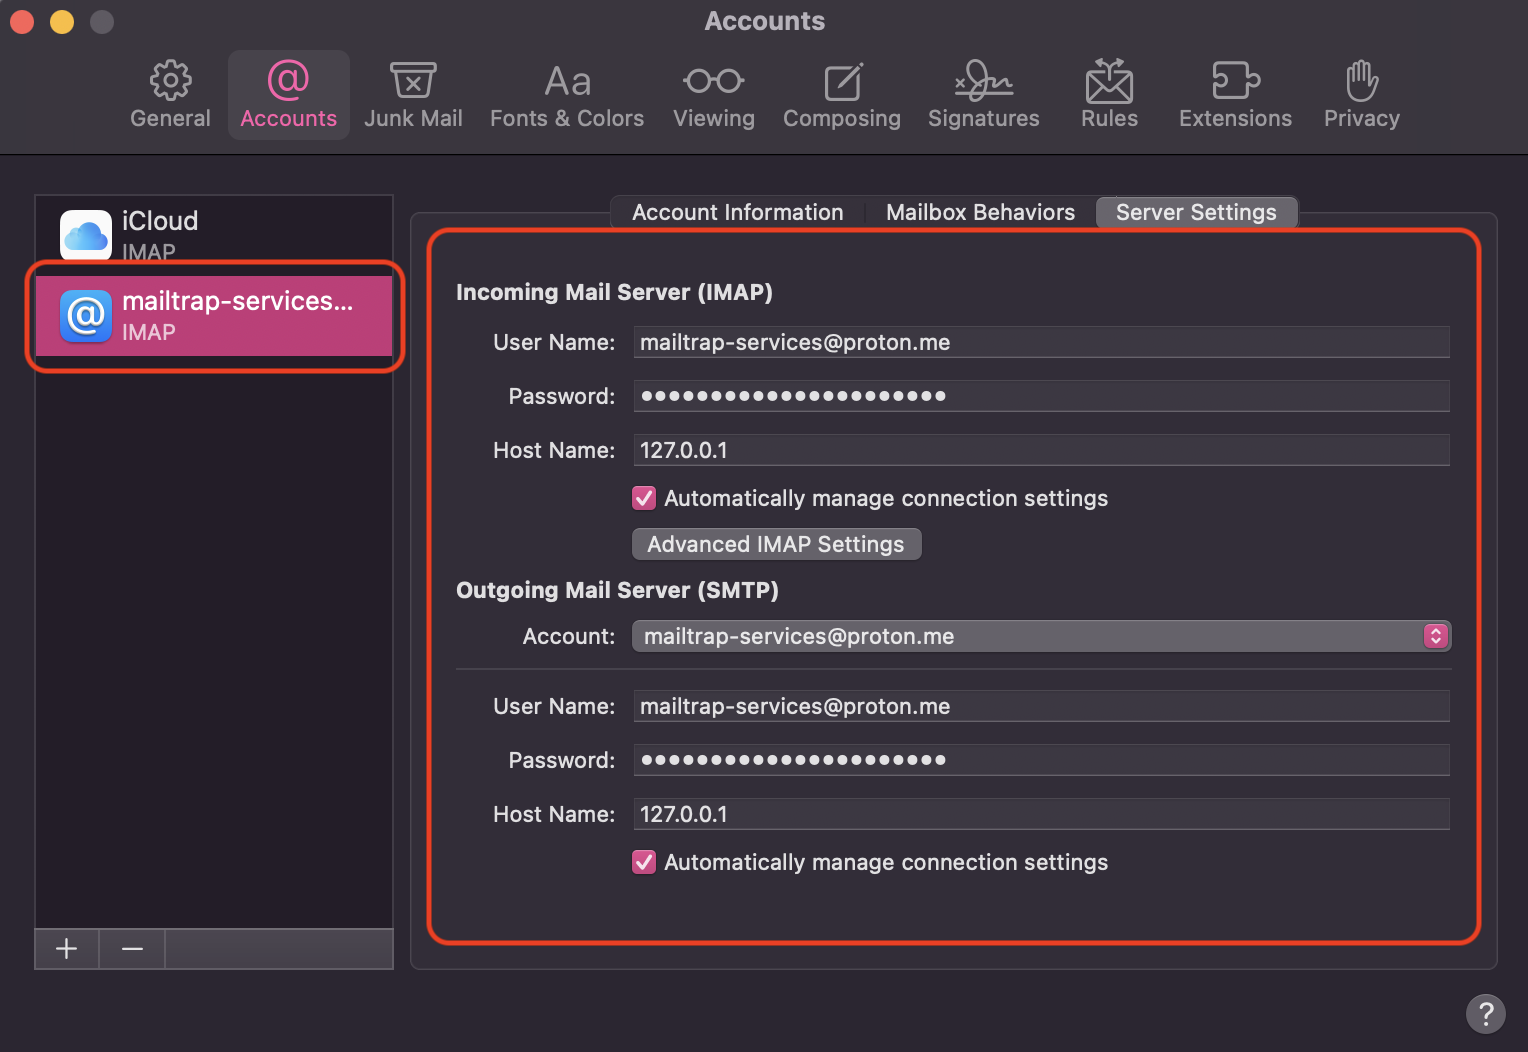Screen dimensions: 1528x1052
Task: Open Fonts & Colors preferences
Action: point(567,95)
